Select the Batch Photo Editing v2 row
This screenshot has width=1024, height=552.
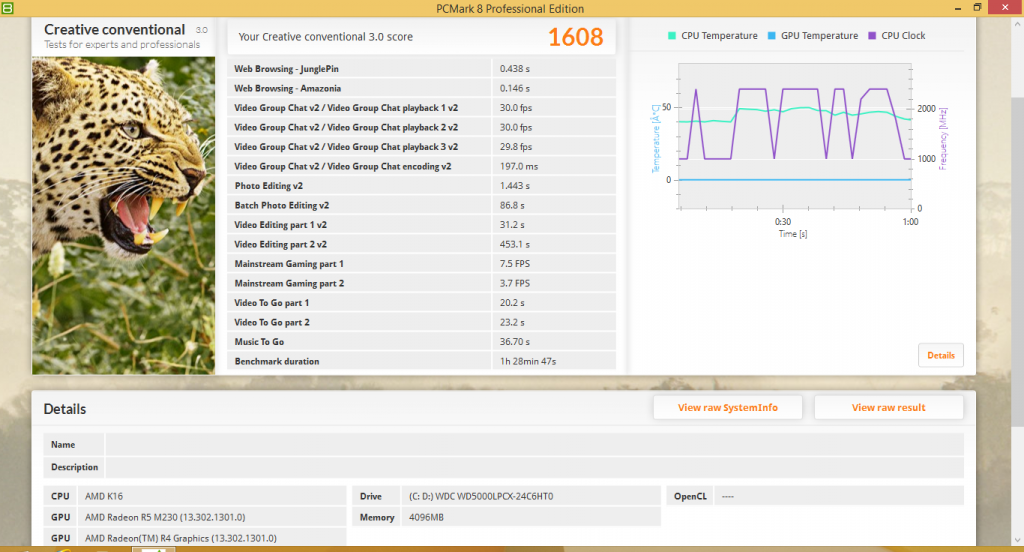(x=421, y=205)
